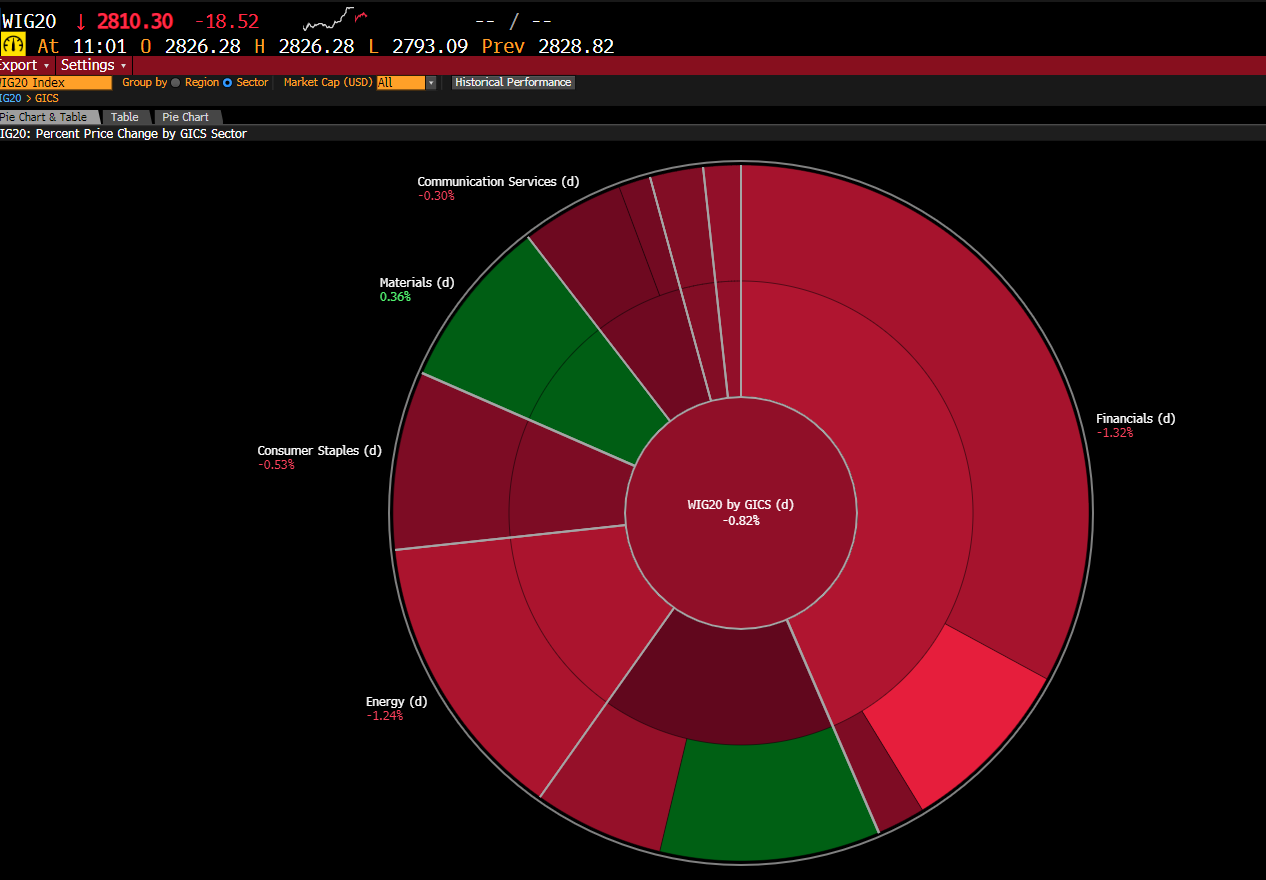The width and height of the screenshot is (1266, 880).
Task: Switch to the Pie Chart tab
Action: point(186,117)
